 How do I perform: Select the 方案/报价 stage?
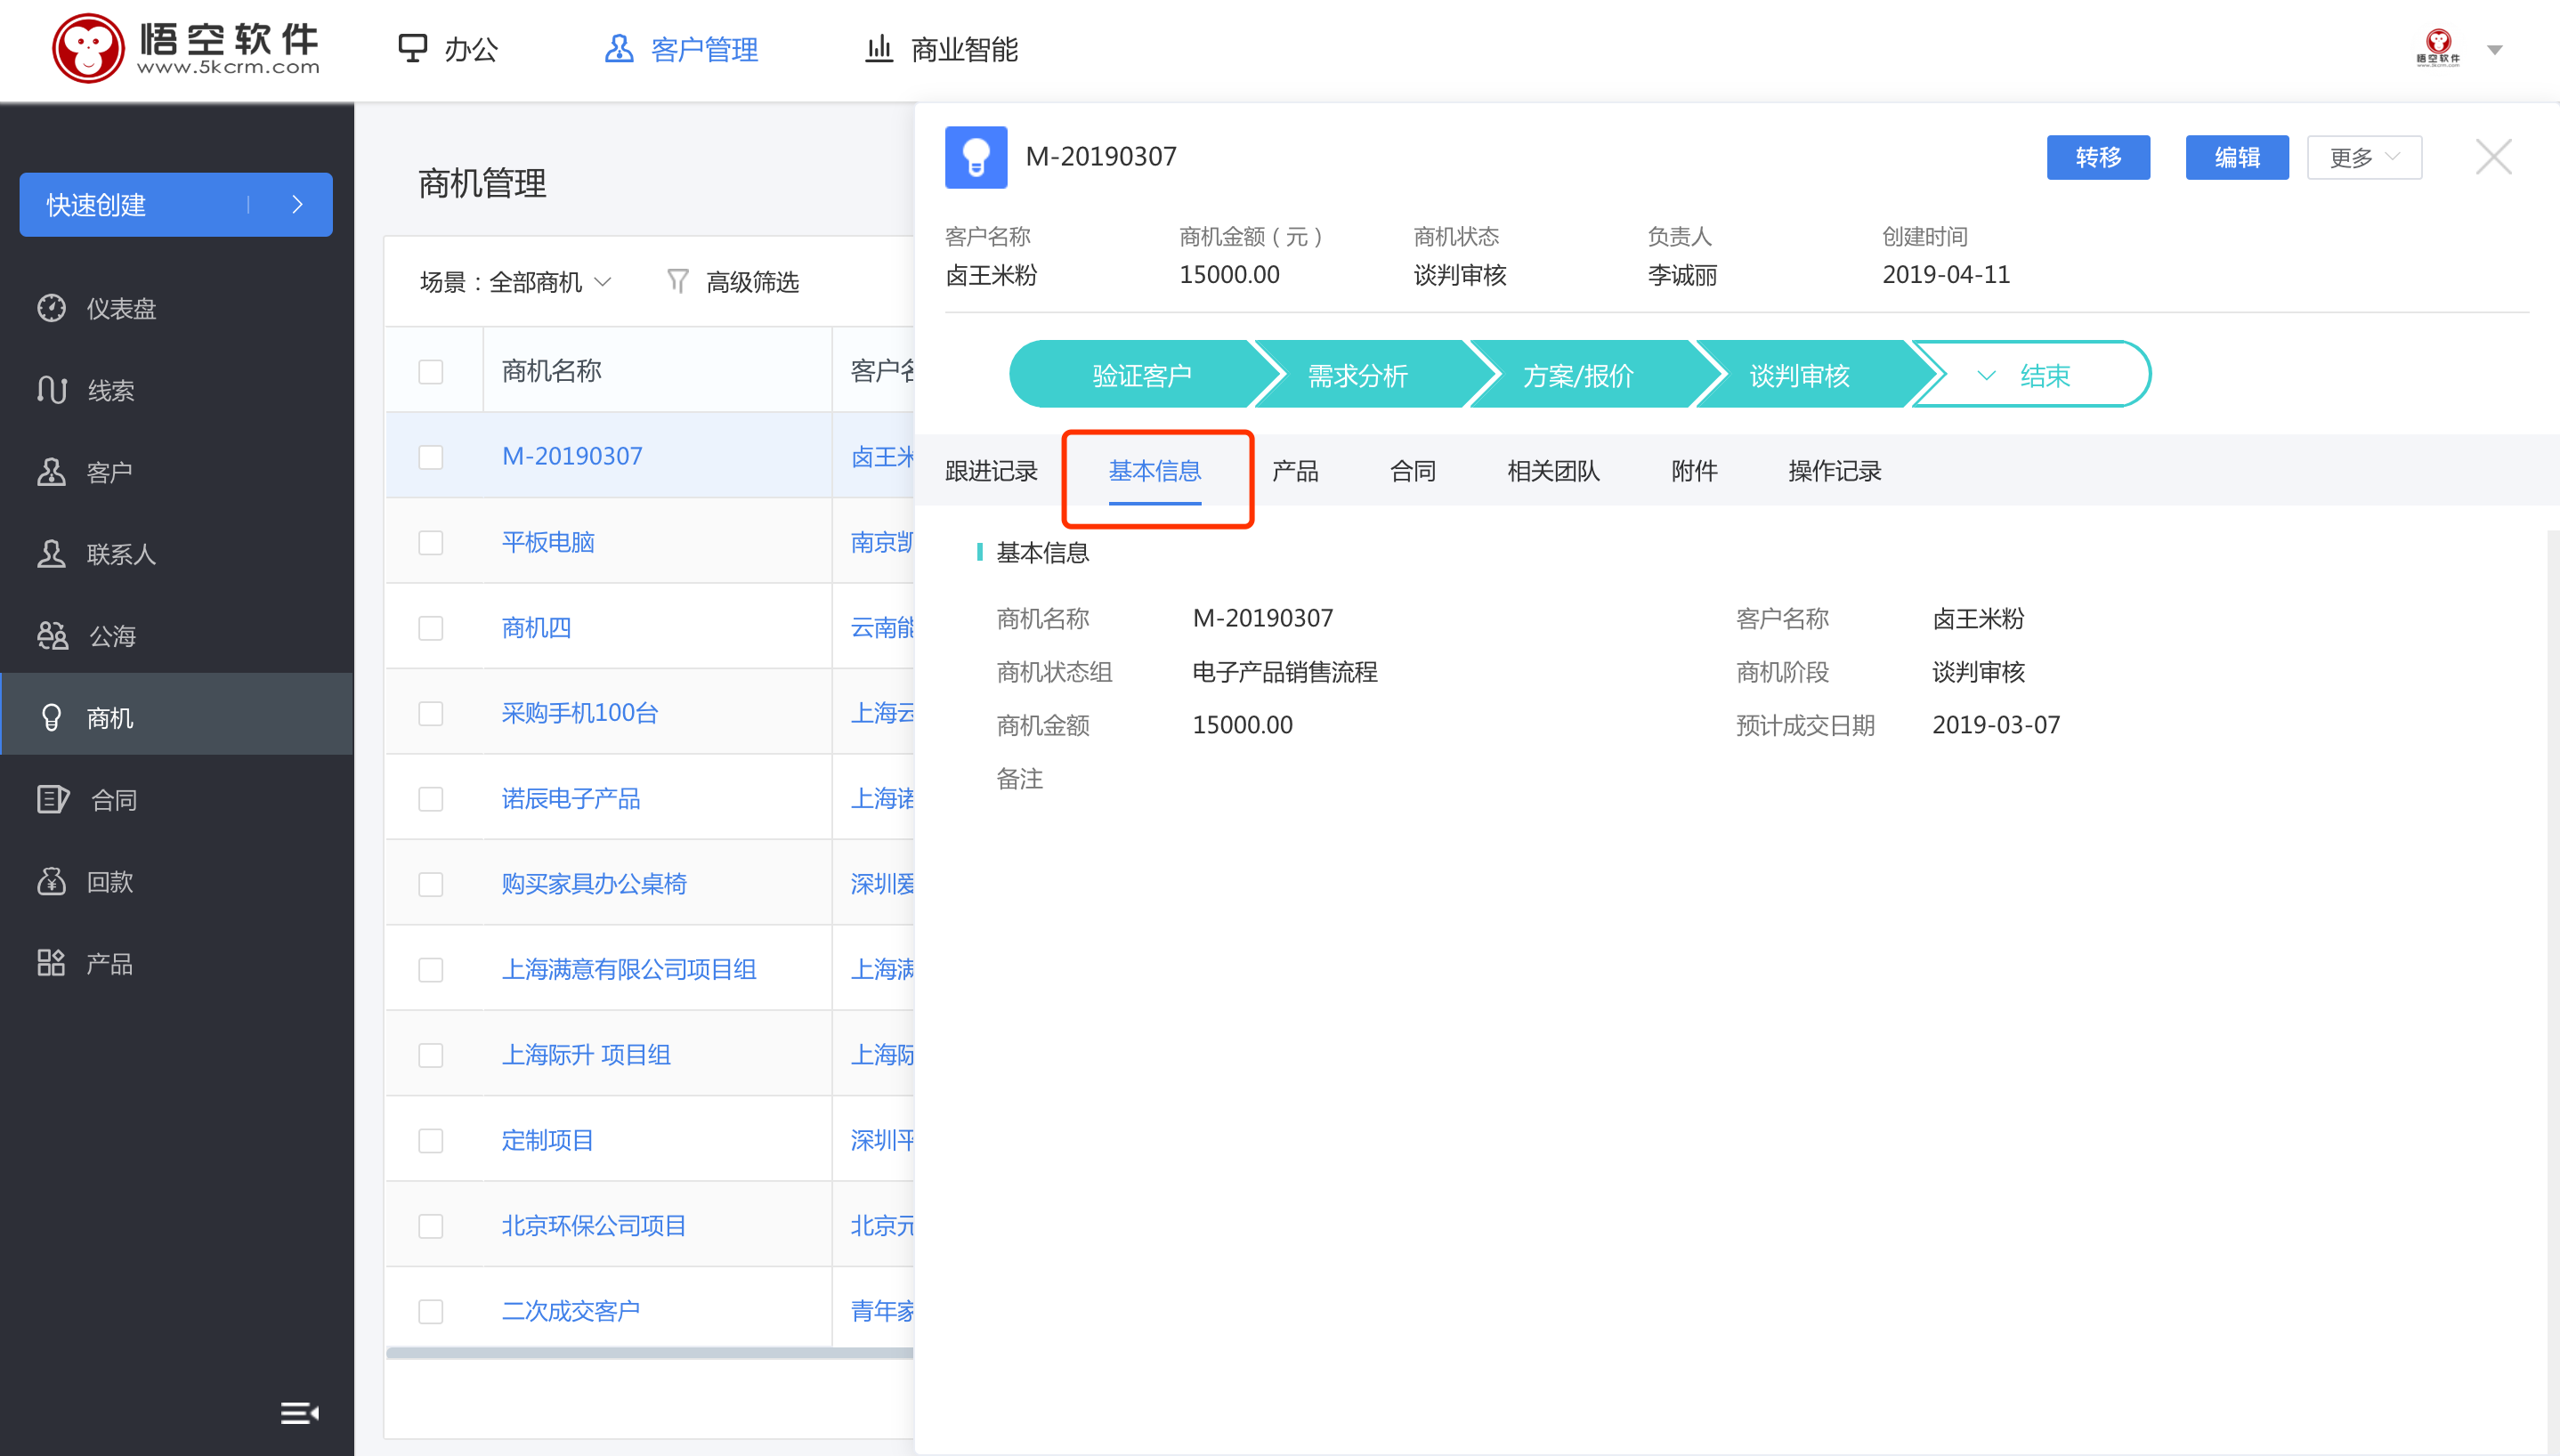click(x=1578, y=375)
